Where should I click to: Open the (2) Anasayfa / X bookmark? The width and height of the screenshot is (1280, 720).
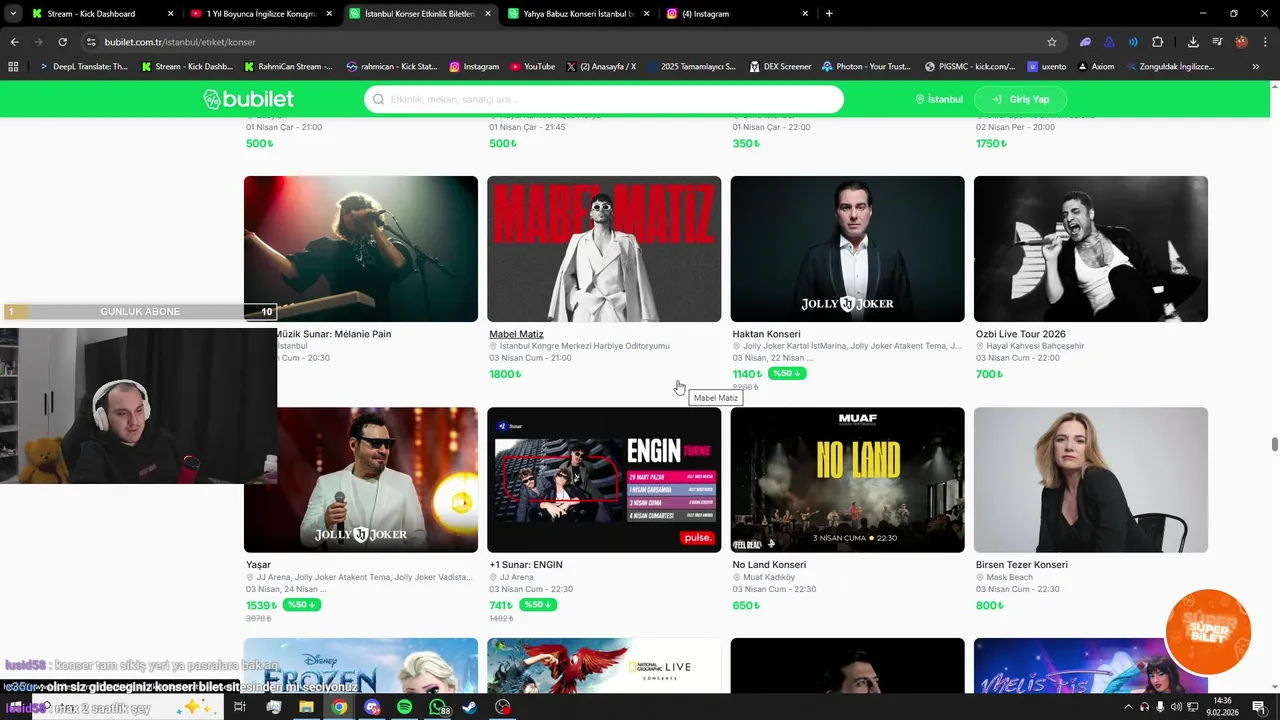pyautogui.click(x=601, y=66)
